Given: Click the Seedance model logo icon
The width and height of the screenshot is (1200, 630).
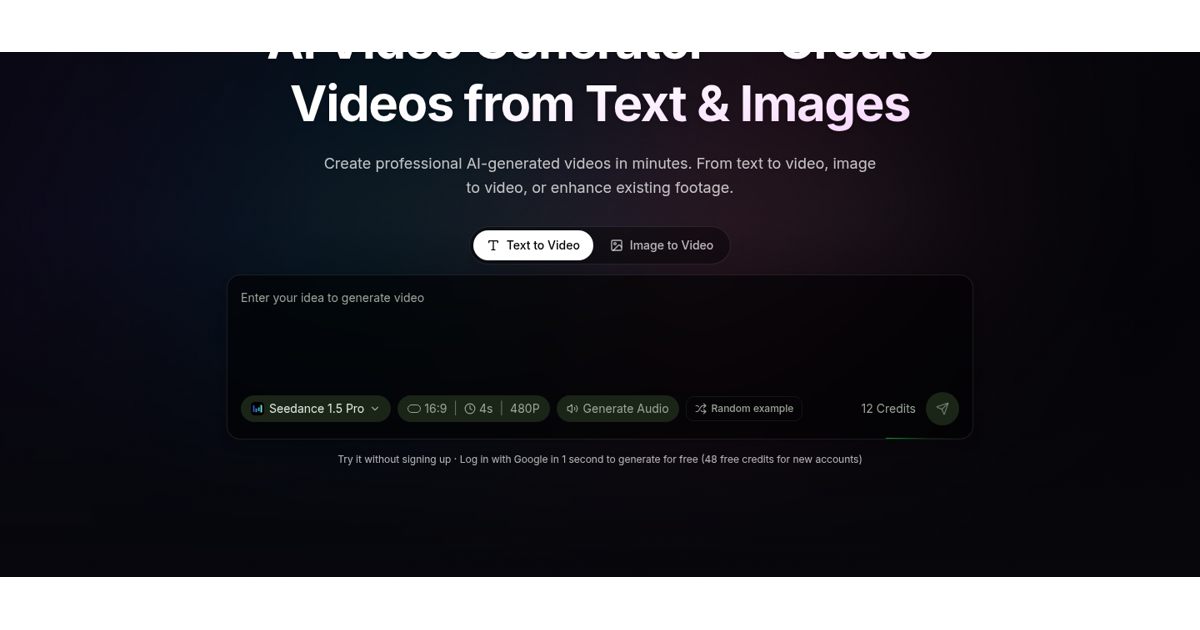Looking at the screenshot, I should coord(257,408).
